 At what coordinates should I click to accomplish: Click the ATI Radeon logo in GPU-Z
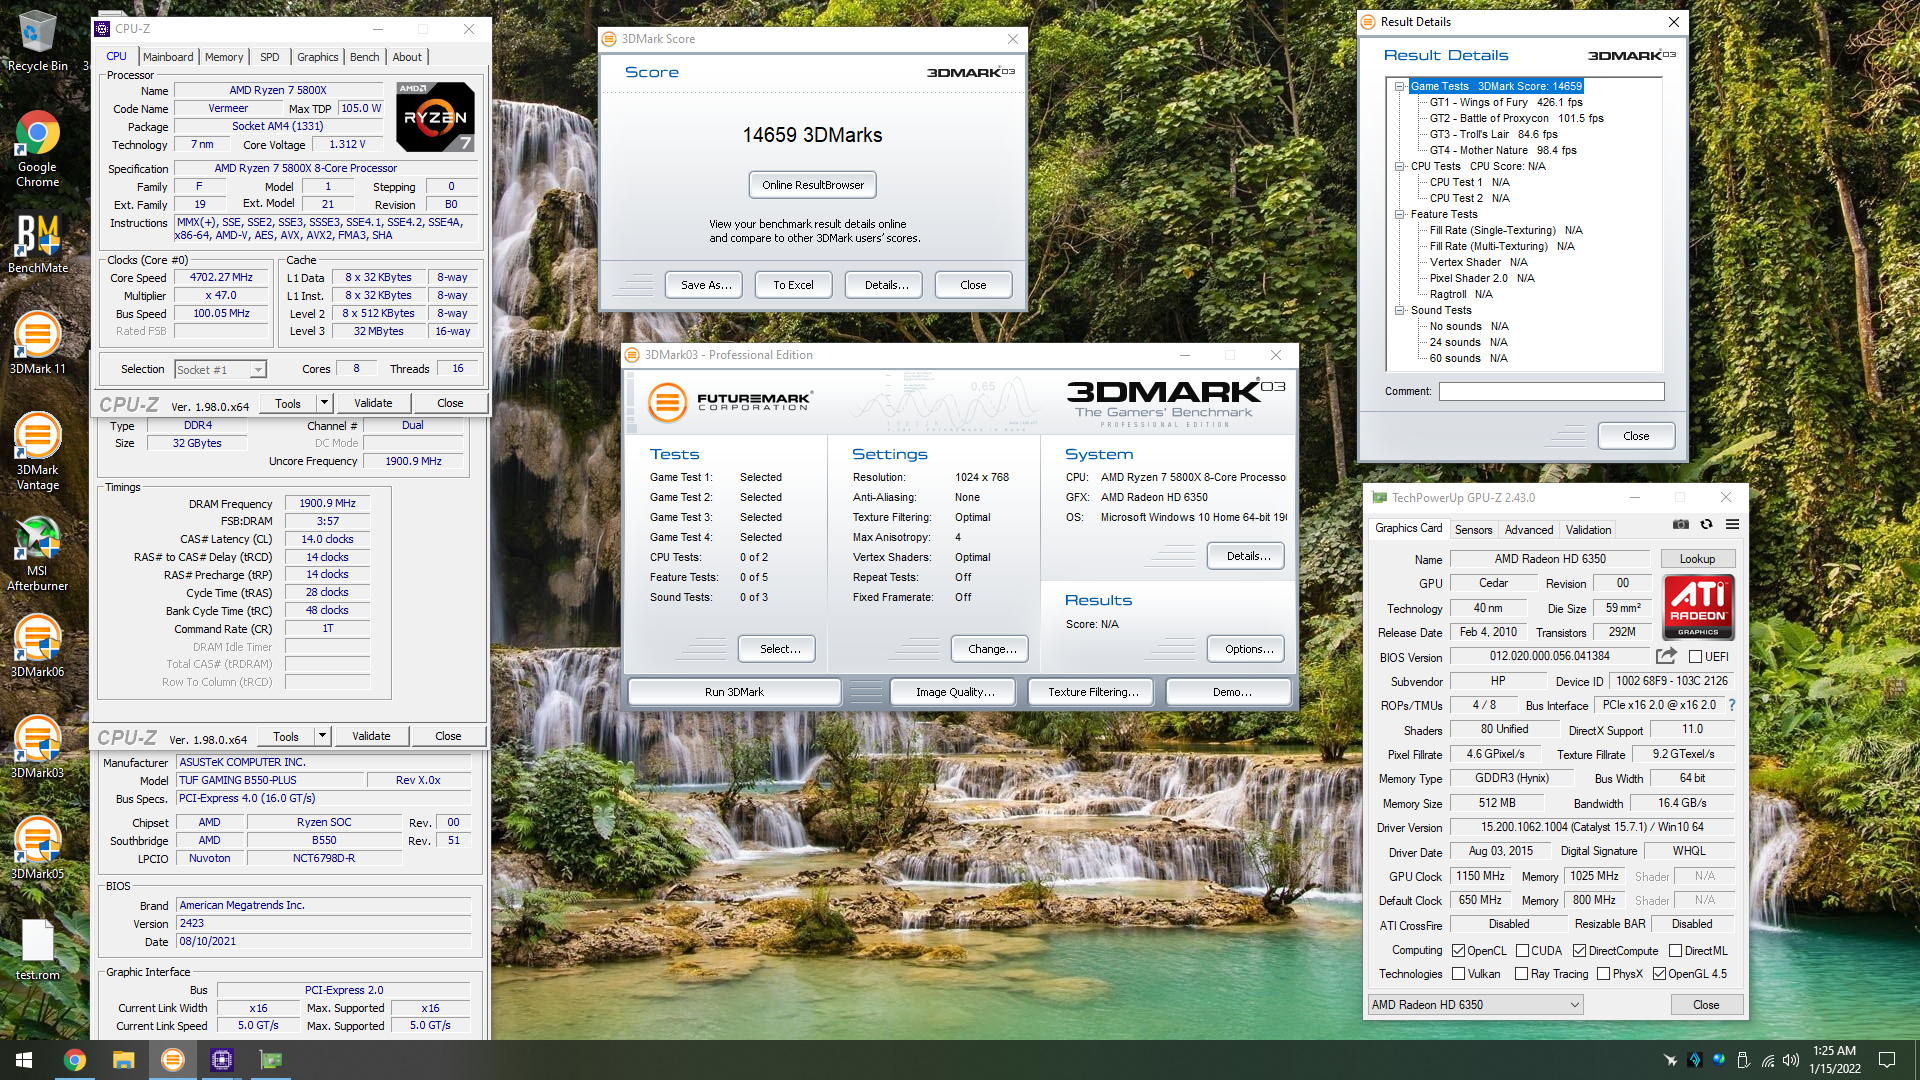(x=1698, y=607)
